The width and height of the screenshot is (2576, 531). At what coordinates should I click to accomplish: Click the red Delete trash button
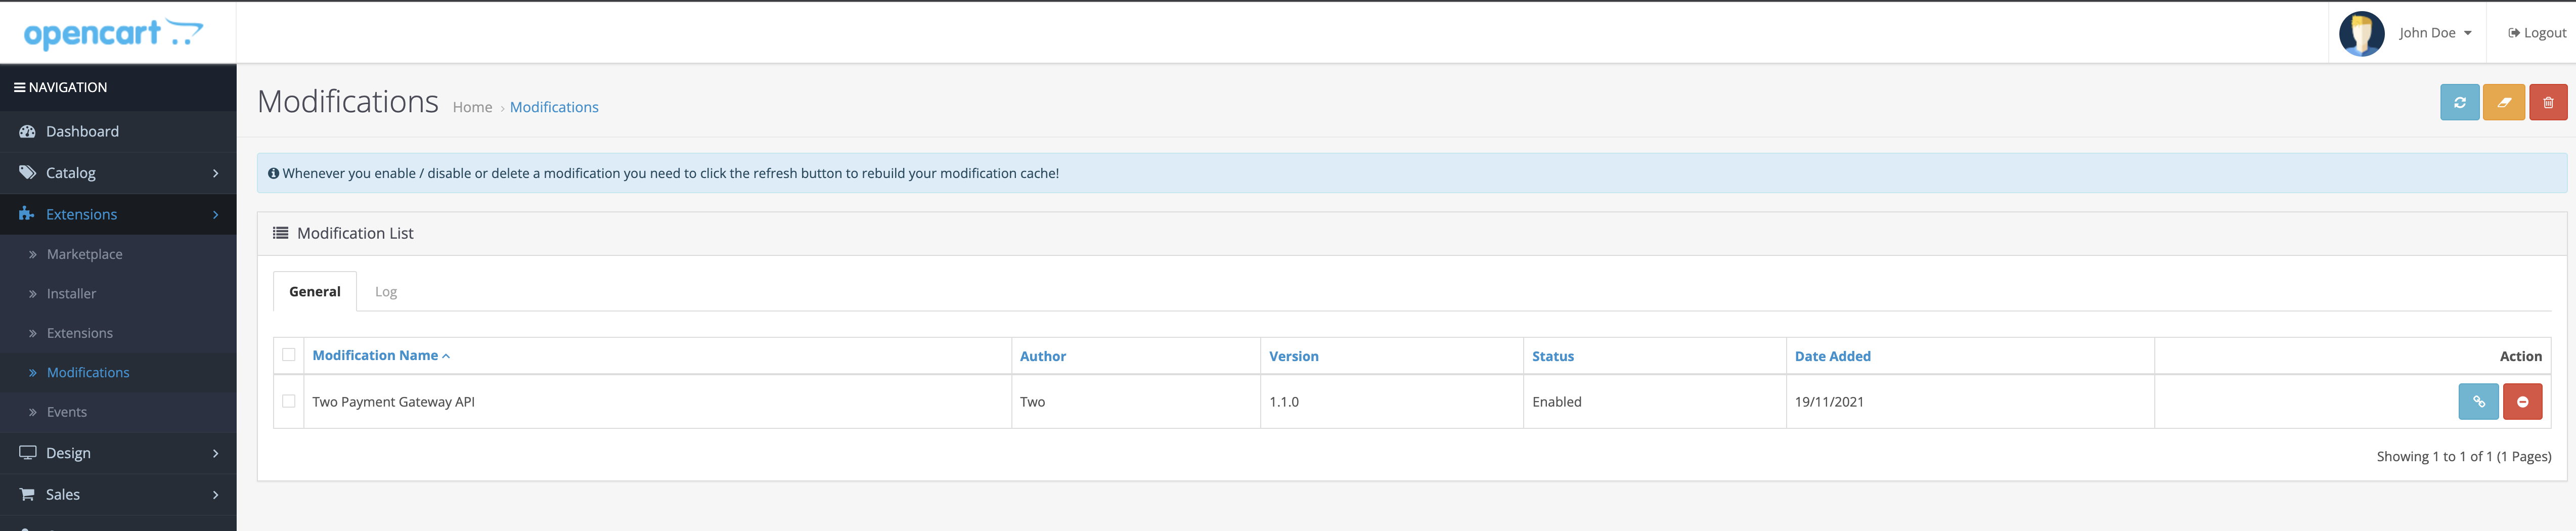2548,102
